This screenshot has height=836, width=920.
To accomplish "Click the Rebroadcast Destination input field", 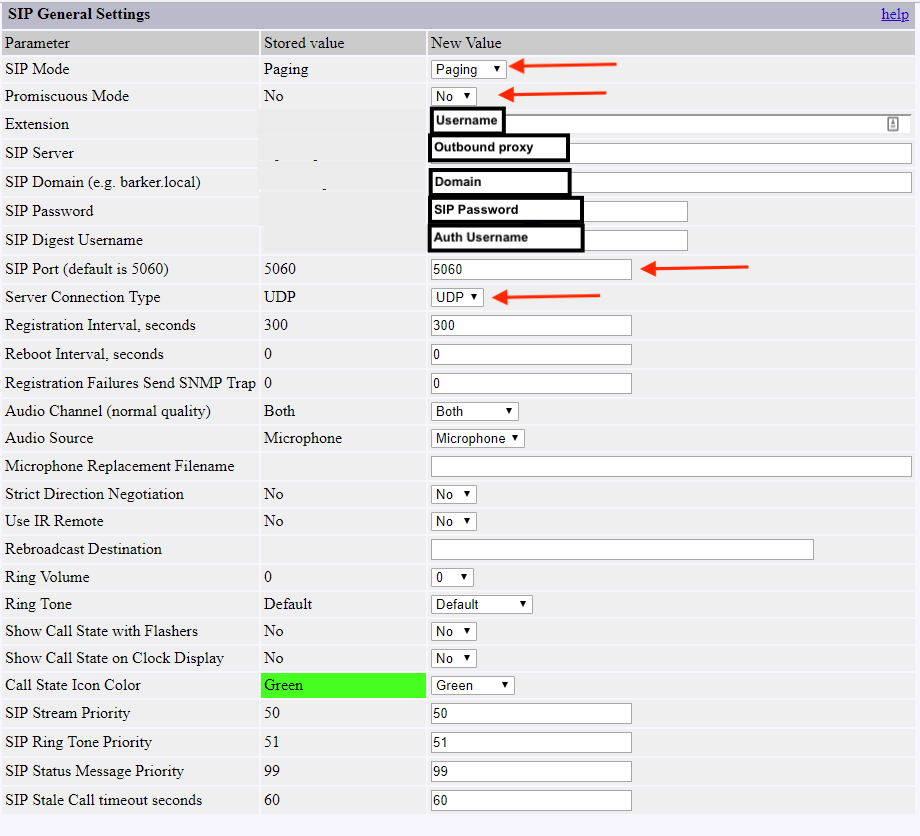I will click(x=622, y=550).
